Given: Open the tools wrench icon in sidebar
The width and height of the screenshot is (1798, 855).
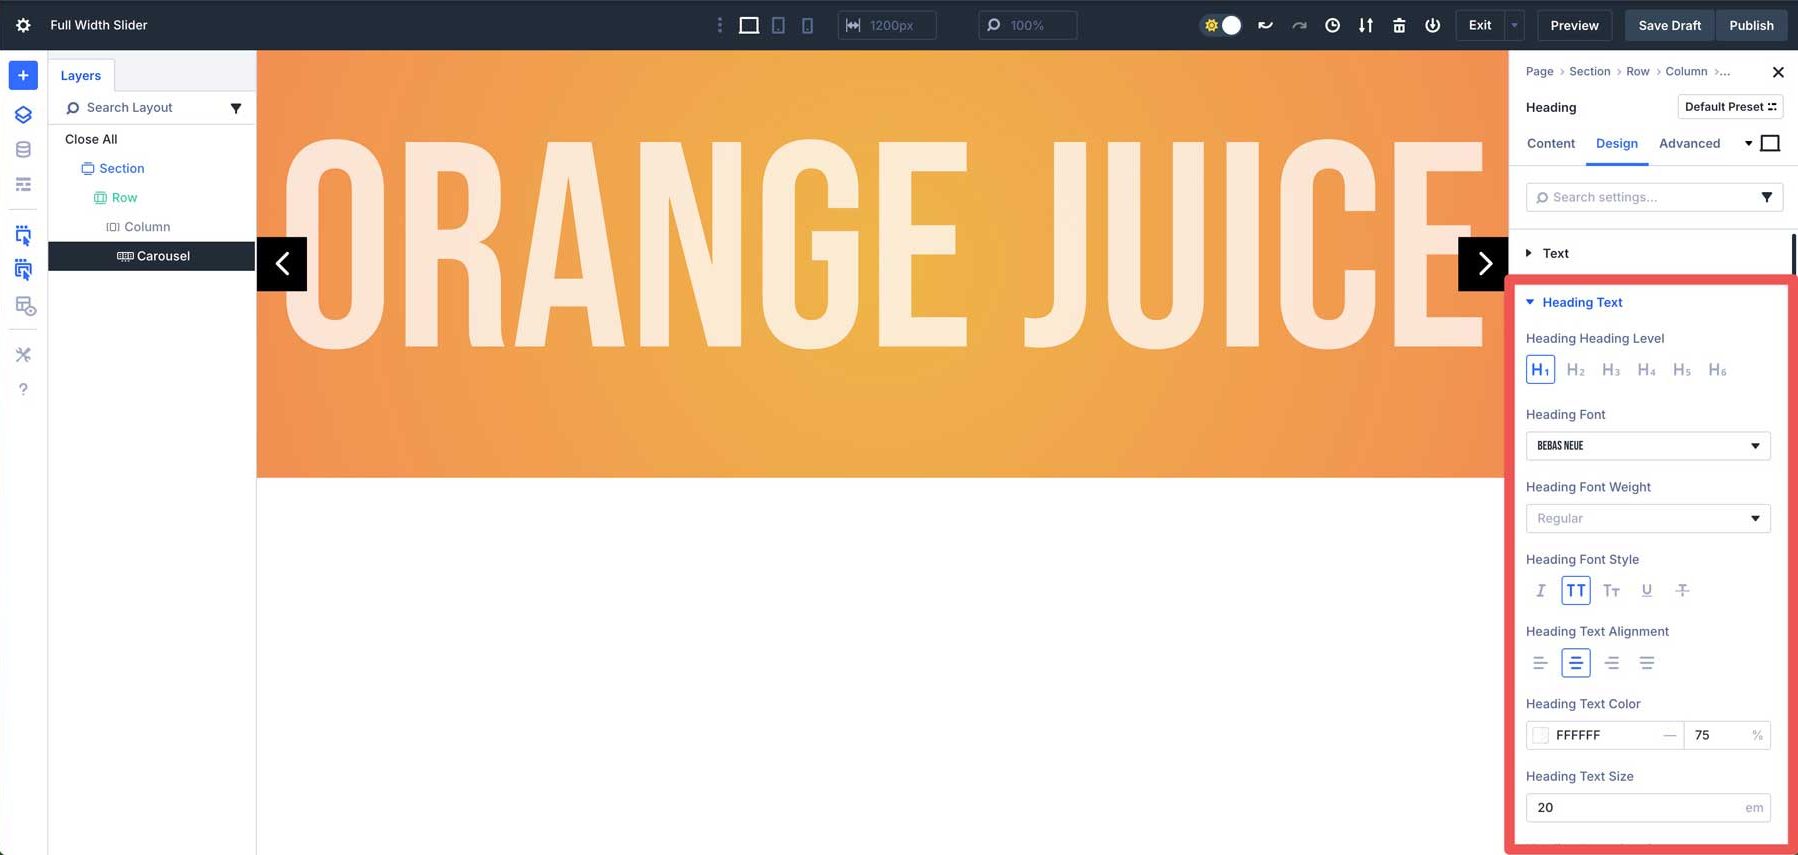Looking at the screenshot, I should 23,354.
